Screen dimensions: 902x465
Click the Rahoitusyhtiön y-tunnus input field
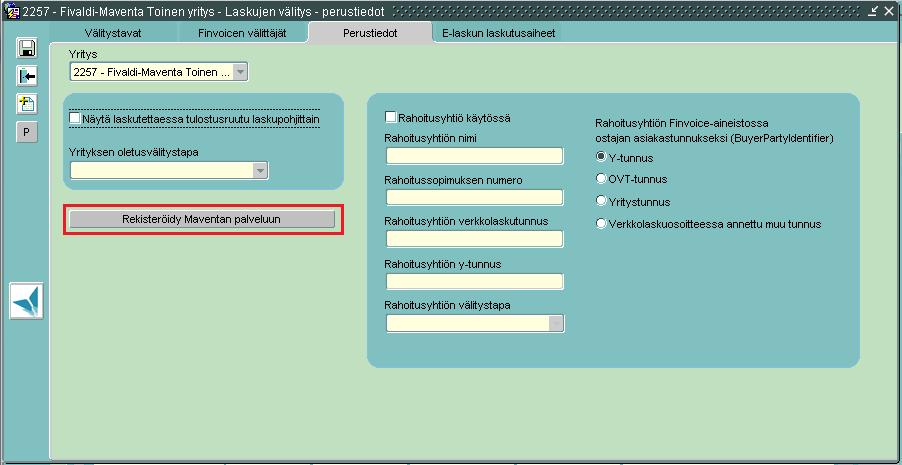pyautogui.click(x=475, y=281)
